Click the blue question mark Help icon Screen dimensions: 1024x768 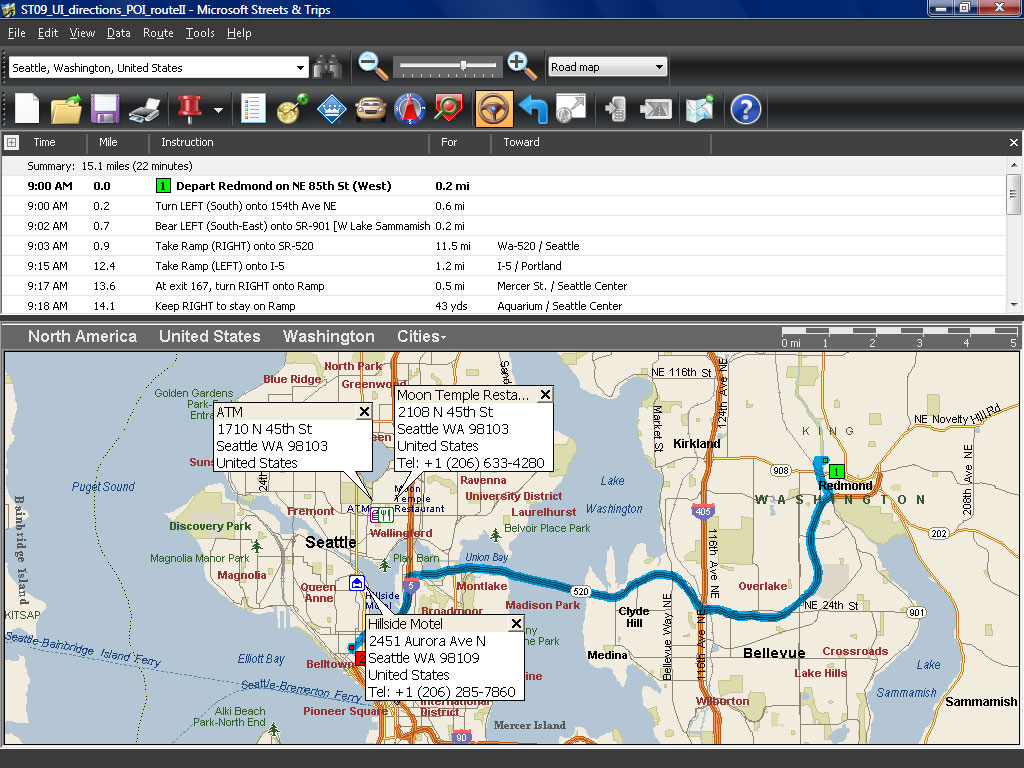(x=746, y=108)
